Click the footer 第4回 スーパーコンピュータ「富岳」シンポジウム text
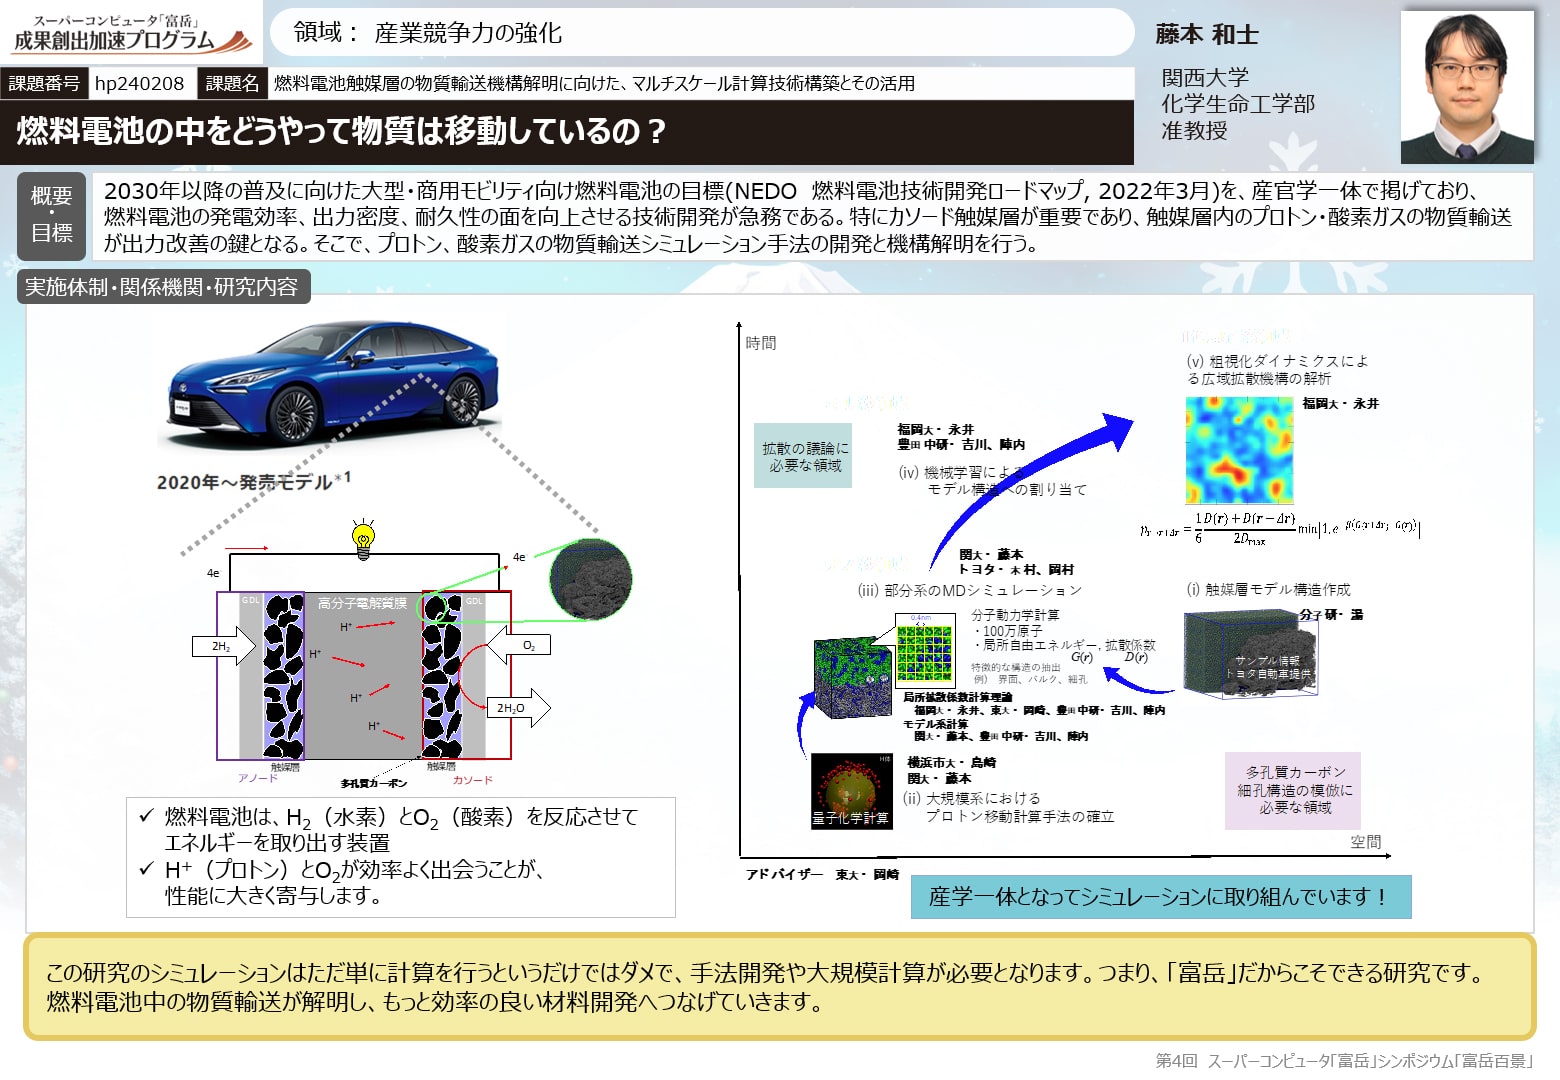The width and height of the screenshot is (1560, 1080). pyautogui.click(x=1344, y=1060)
